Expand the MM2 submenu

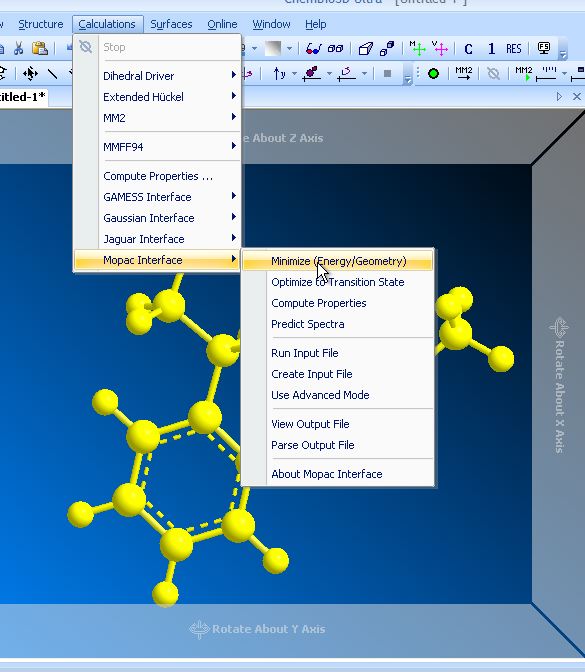(x=157, y=118)
